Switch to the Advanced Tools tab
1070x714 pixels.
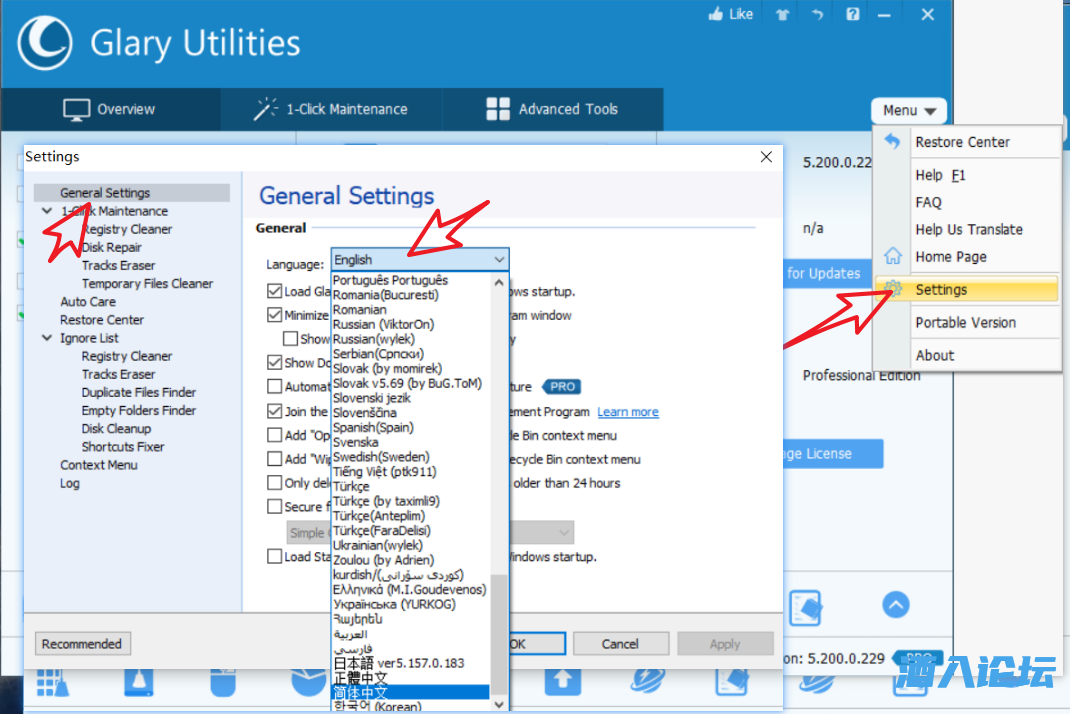click(552, 109)
